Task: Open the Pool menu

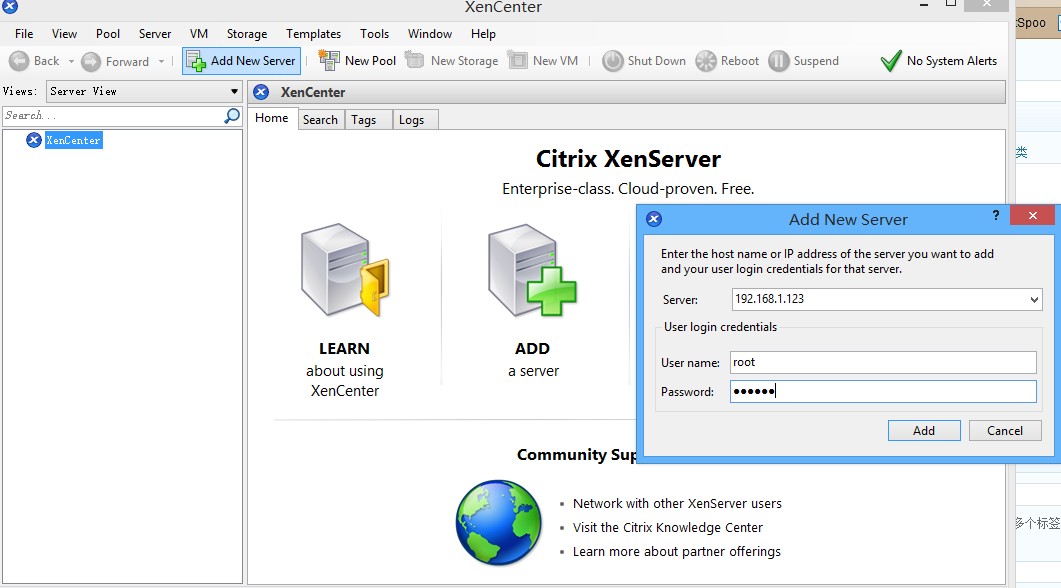Action: point(108,34)
